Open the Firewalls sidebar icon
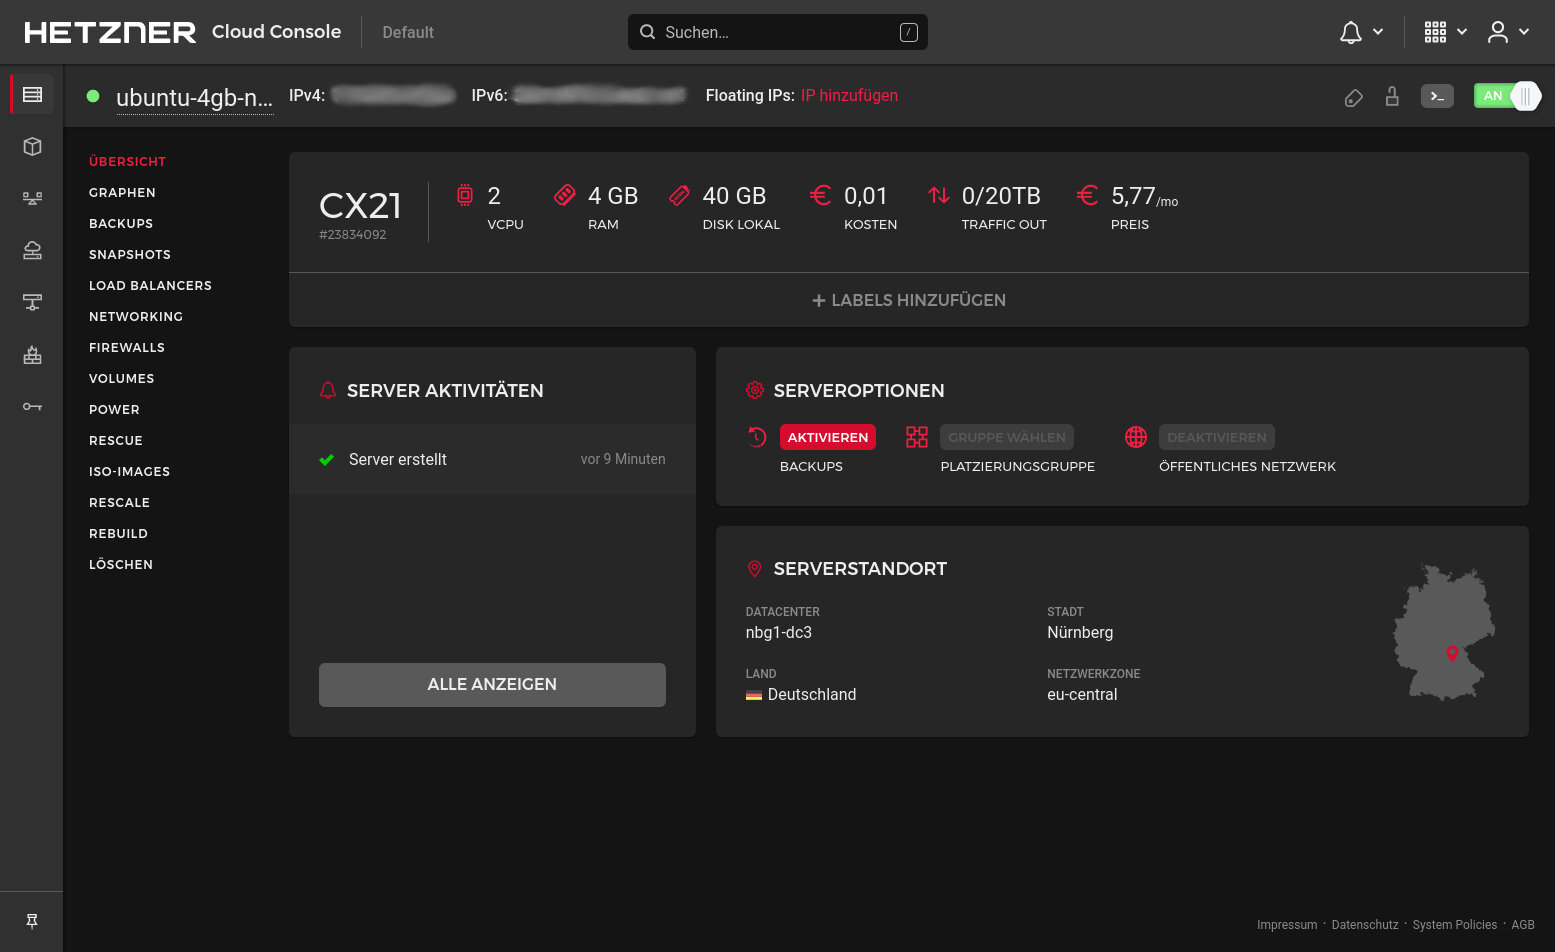1555x952 pixels. tap(32, 354)
